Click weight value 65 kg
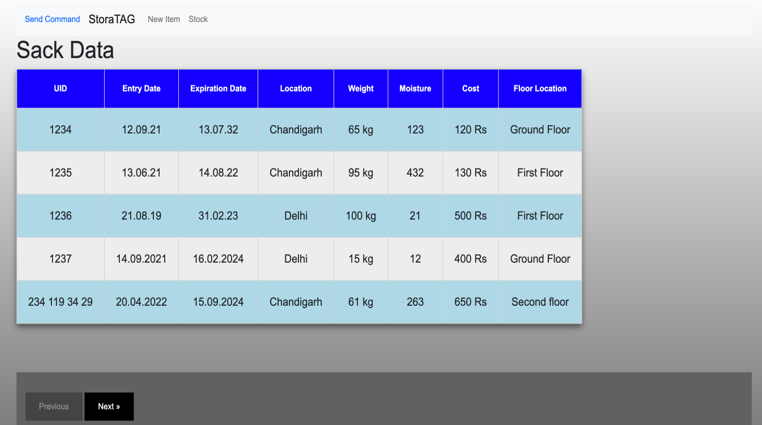 (x=361, y=130)
